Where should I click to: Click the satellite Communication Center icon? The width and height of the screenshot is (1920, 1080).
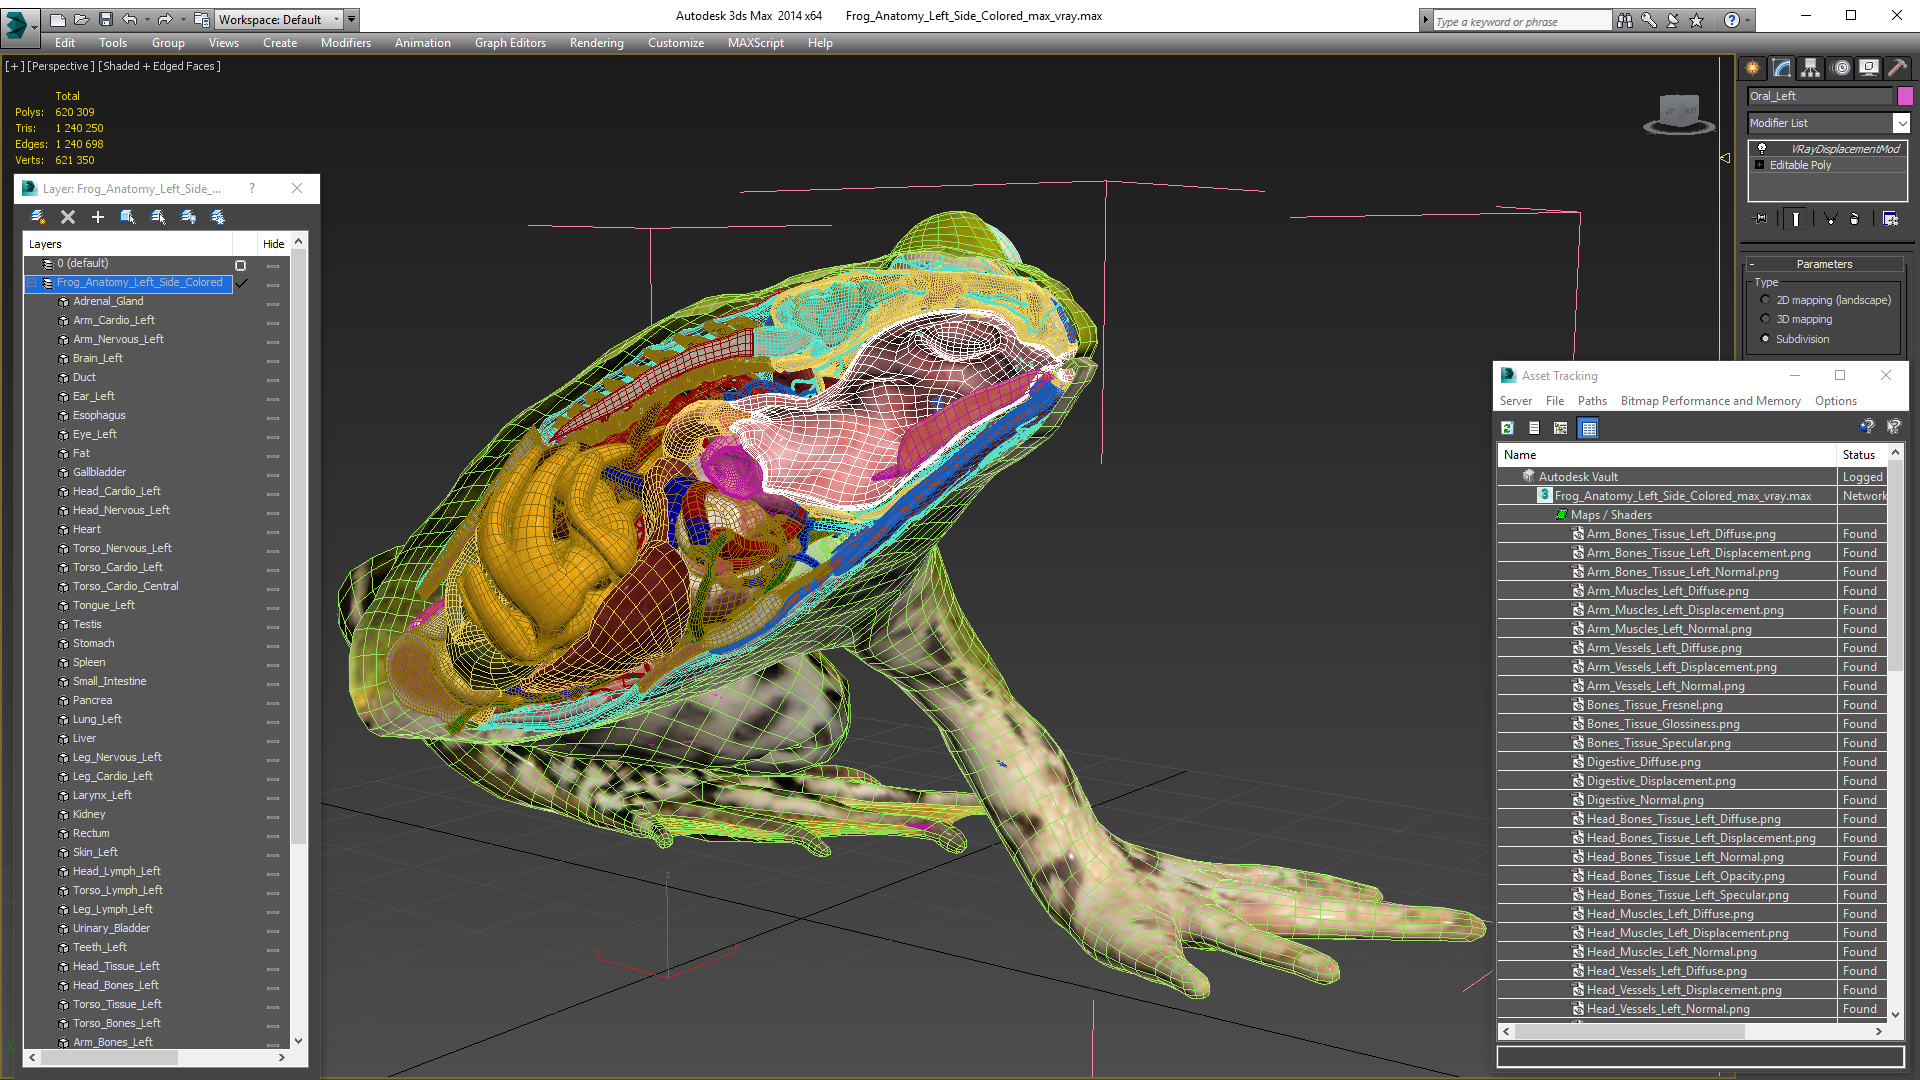(1673, 20)
